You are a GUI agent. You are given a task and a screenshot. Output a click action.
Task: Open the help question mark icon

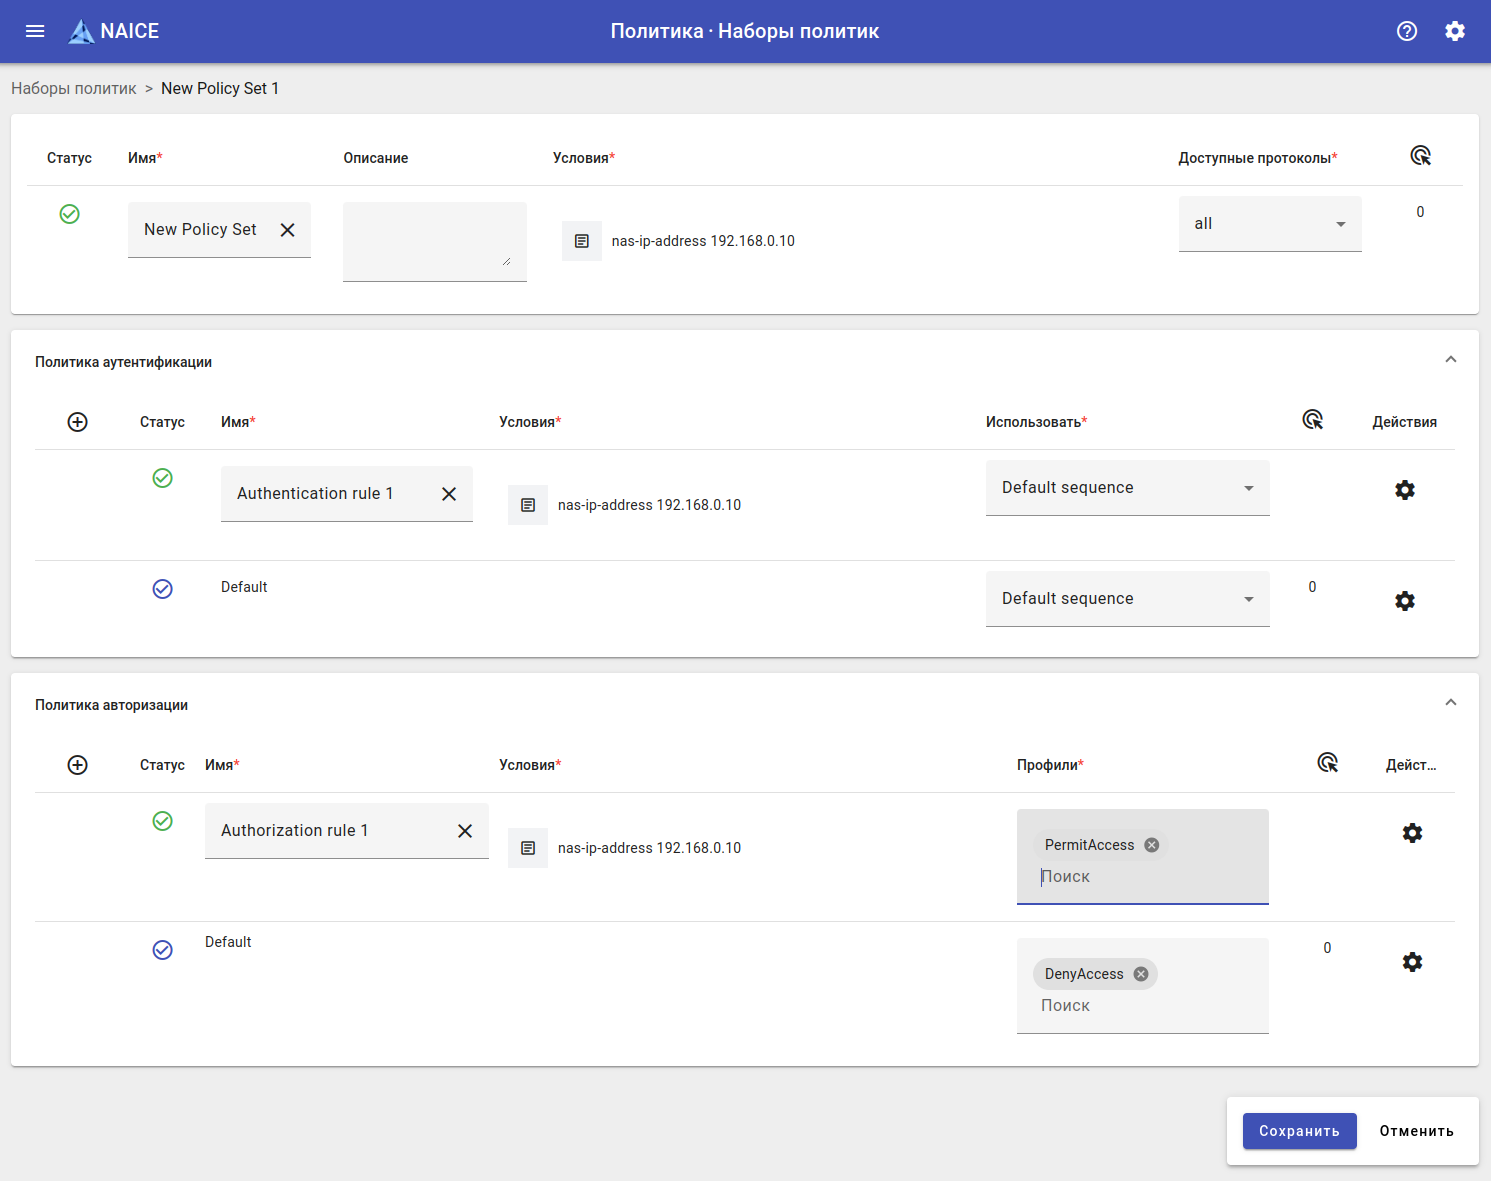pyautogui.click(x=1407, y=31)
